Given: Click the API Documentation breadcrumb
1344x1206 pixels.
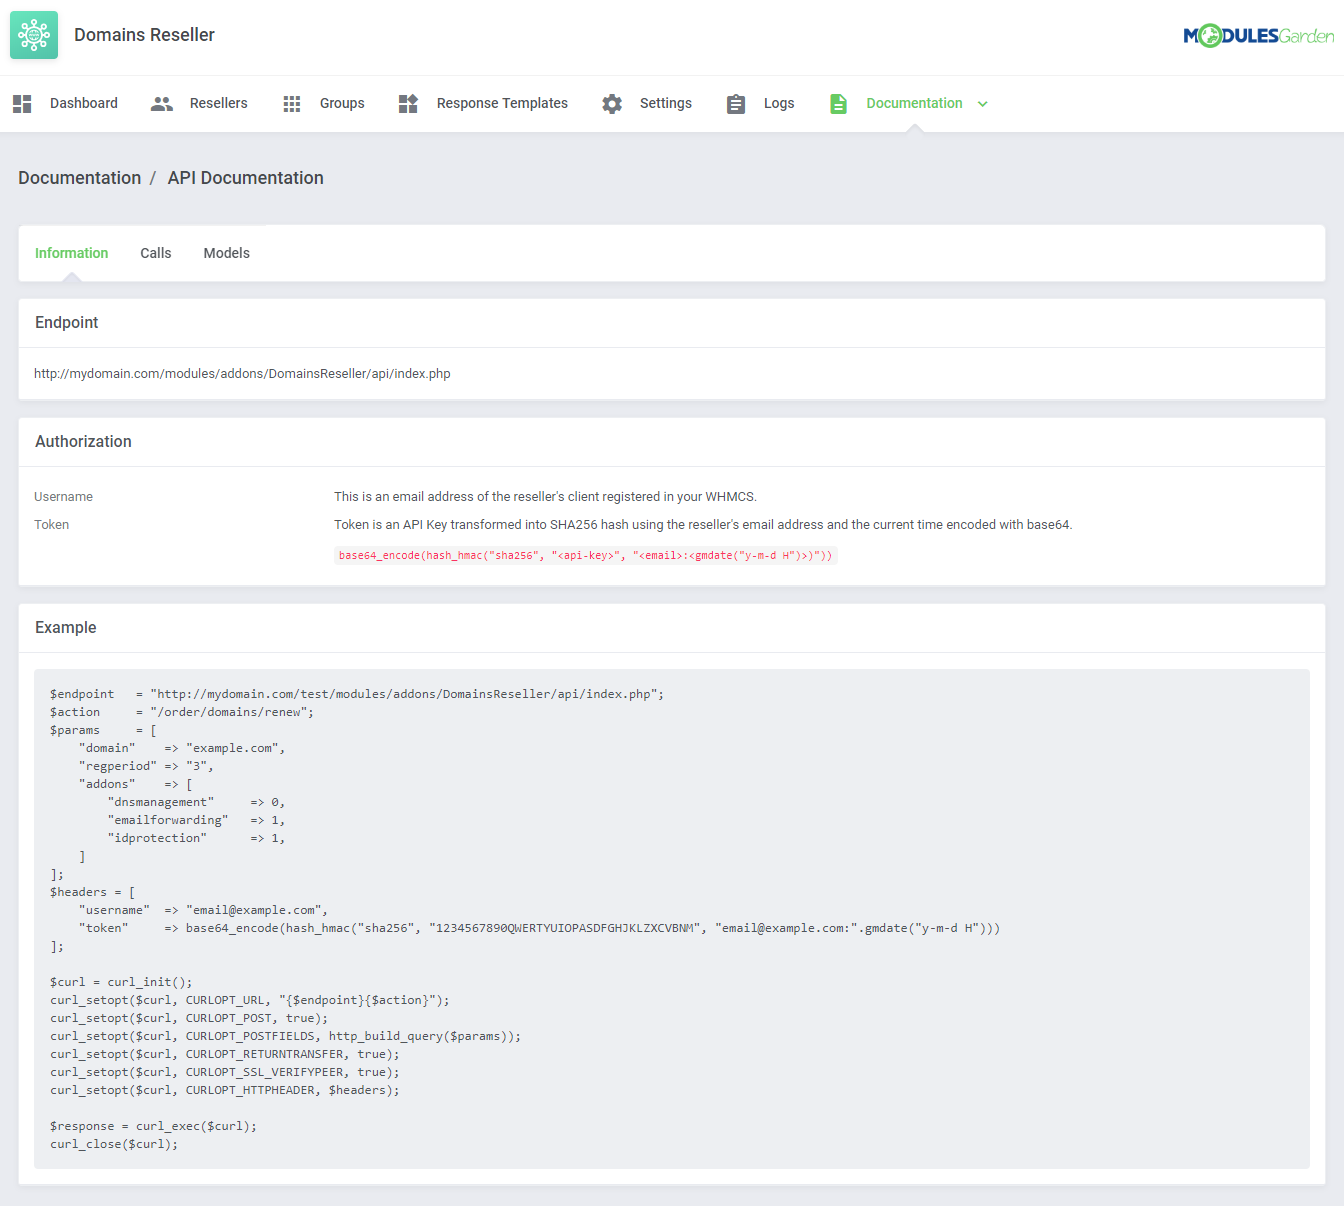Looking at the screenshot, I should 245,177.
